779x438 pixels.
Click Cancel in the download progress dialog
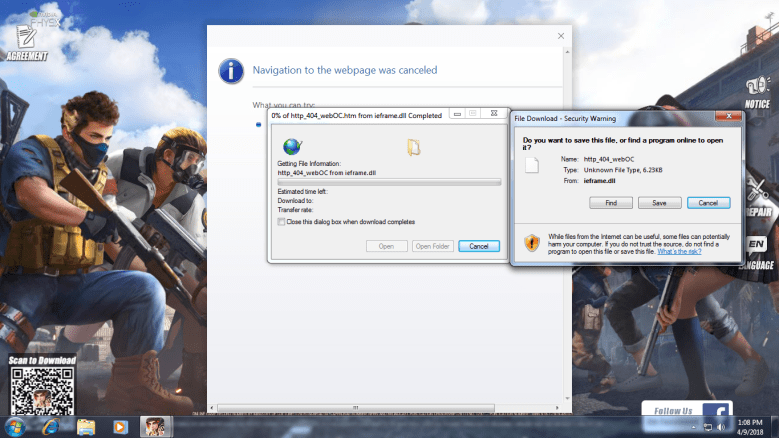pos(479,246)
